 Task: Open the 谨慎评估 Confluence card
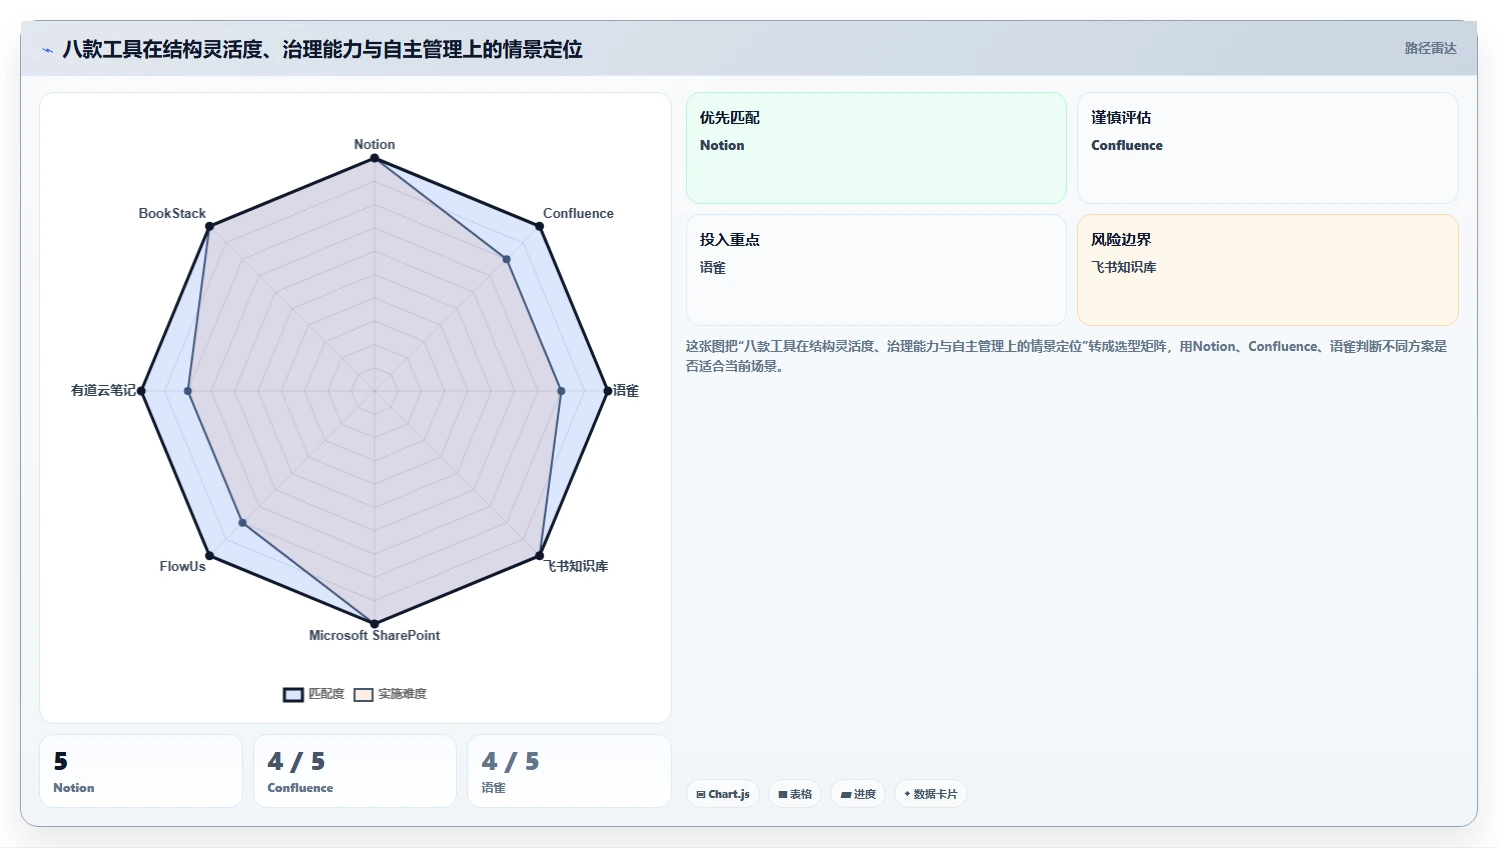pos(1267,148)
